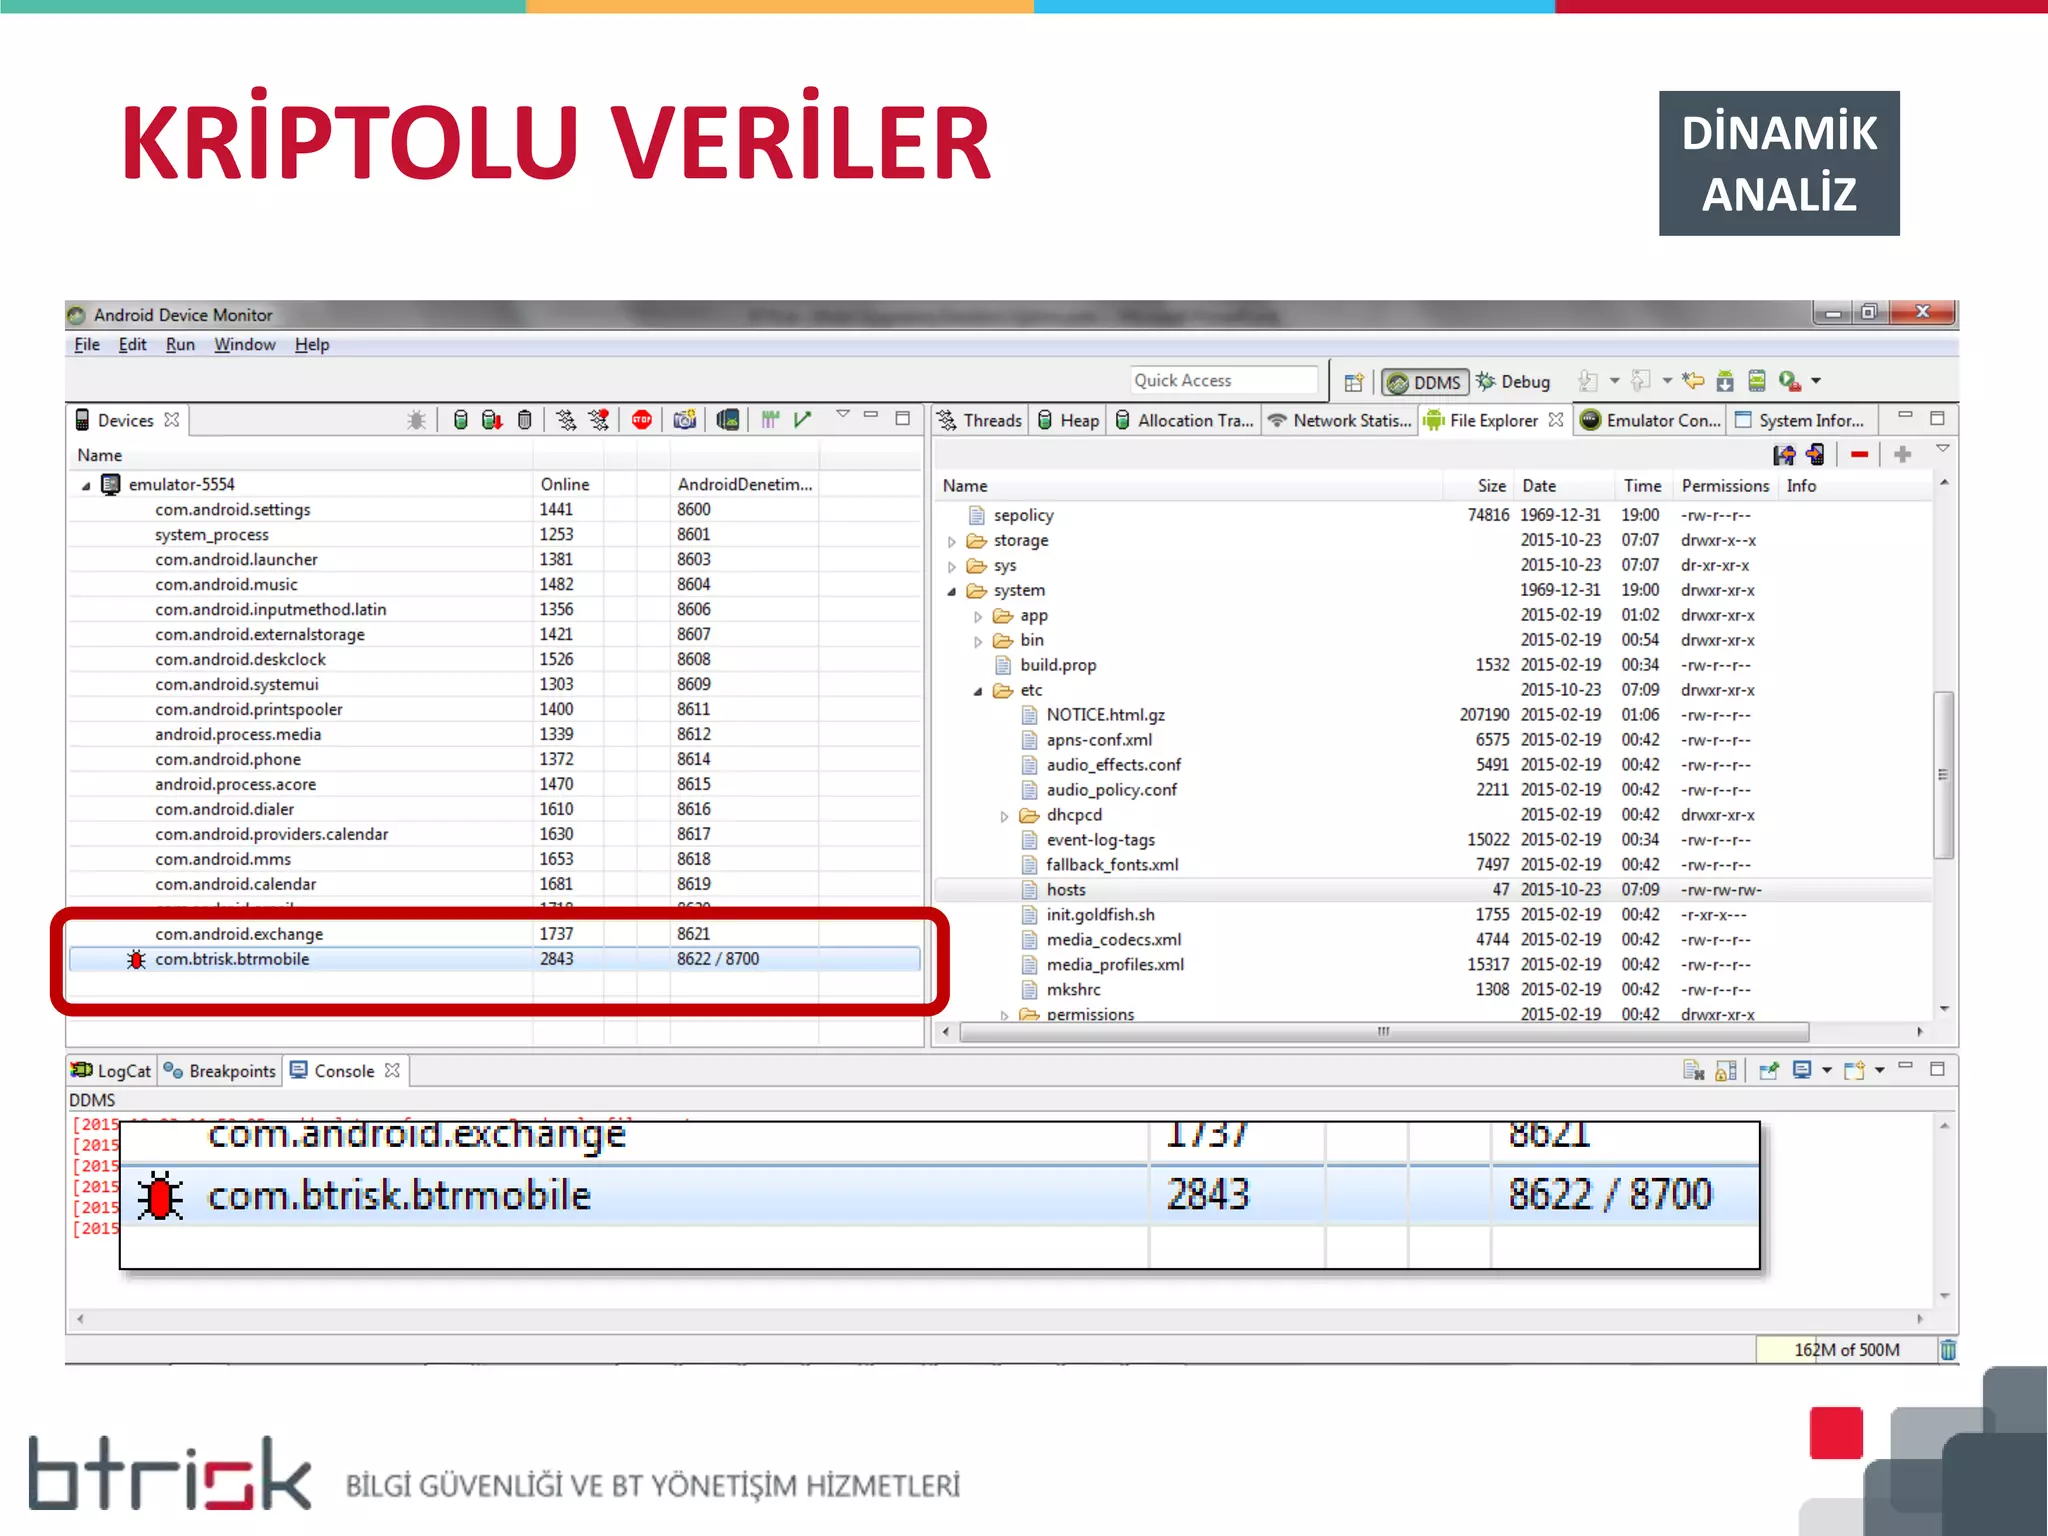Switch to the Threads tab
The width and height of the screenshot is (2048, 1536).
coord(980,421)
